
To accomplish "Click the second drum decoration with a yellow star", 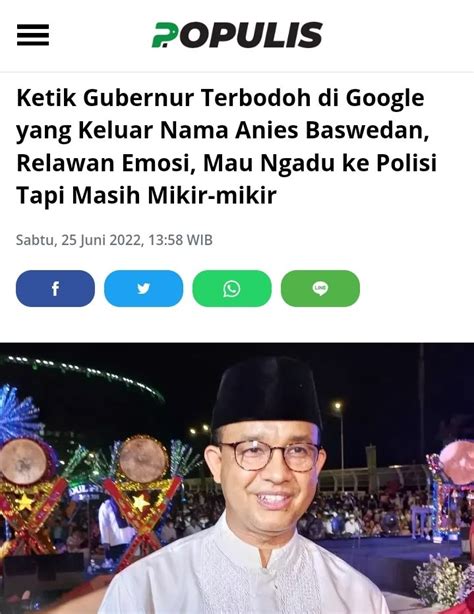I will 143,459.
